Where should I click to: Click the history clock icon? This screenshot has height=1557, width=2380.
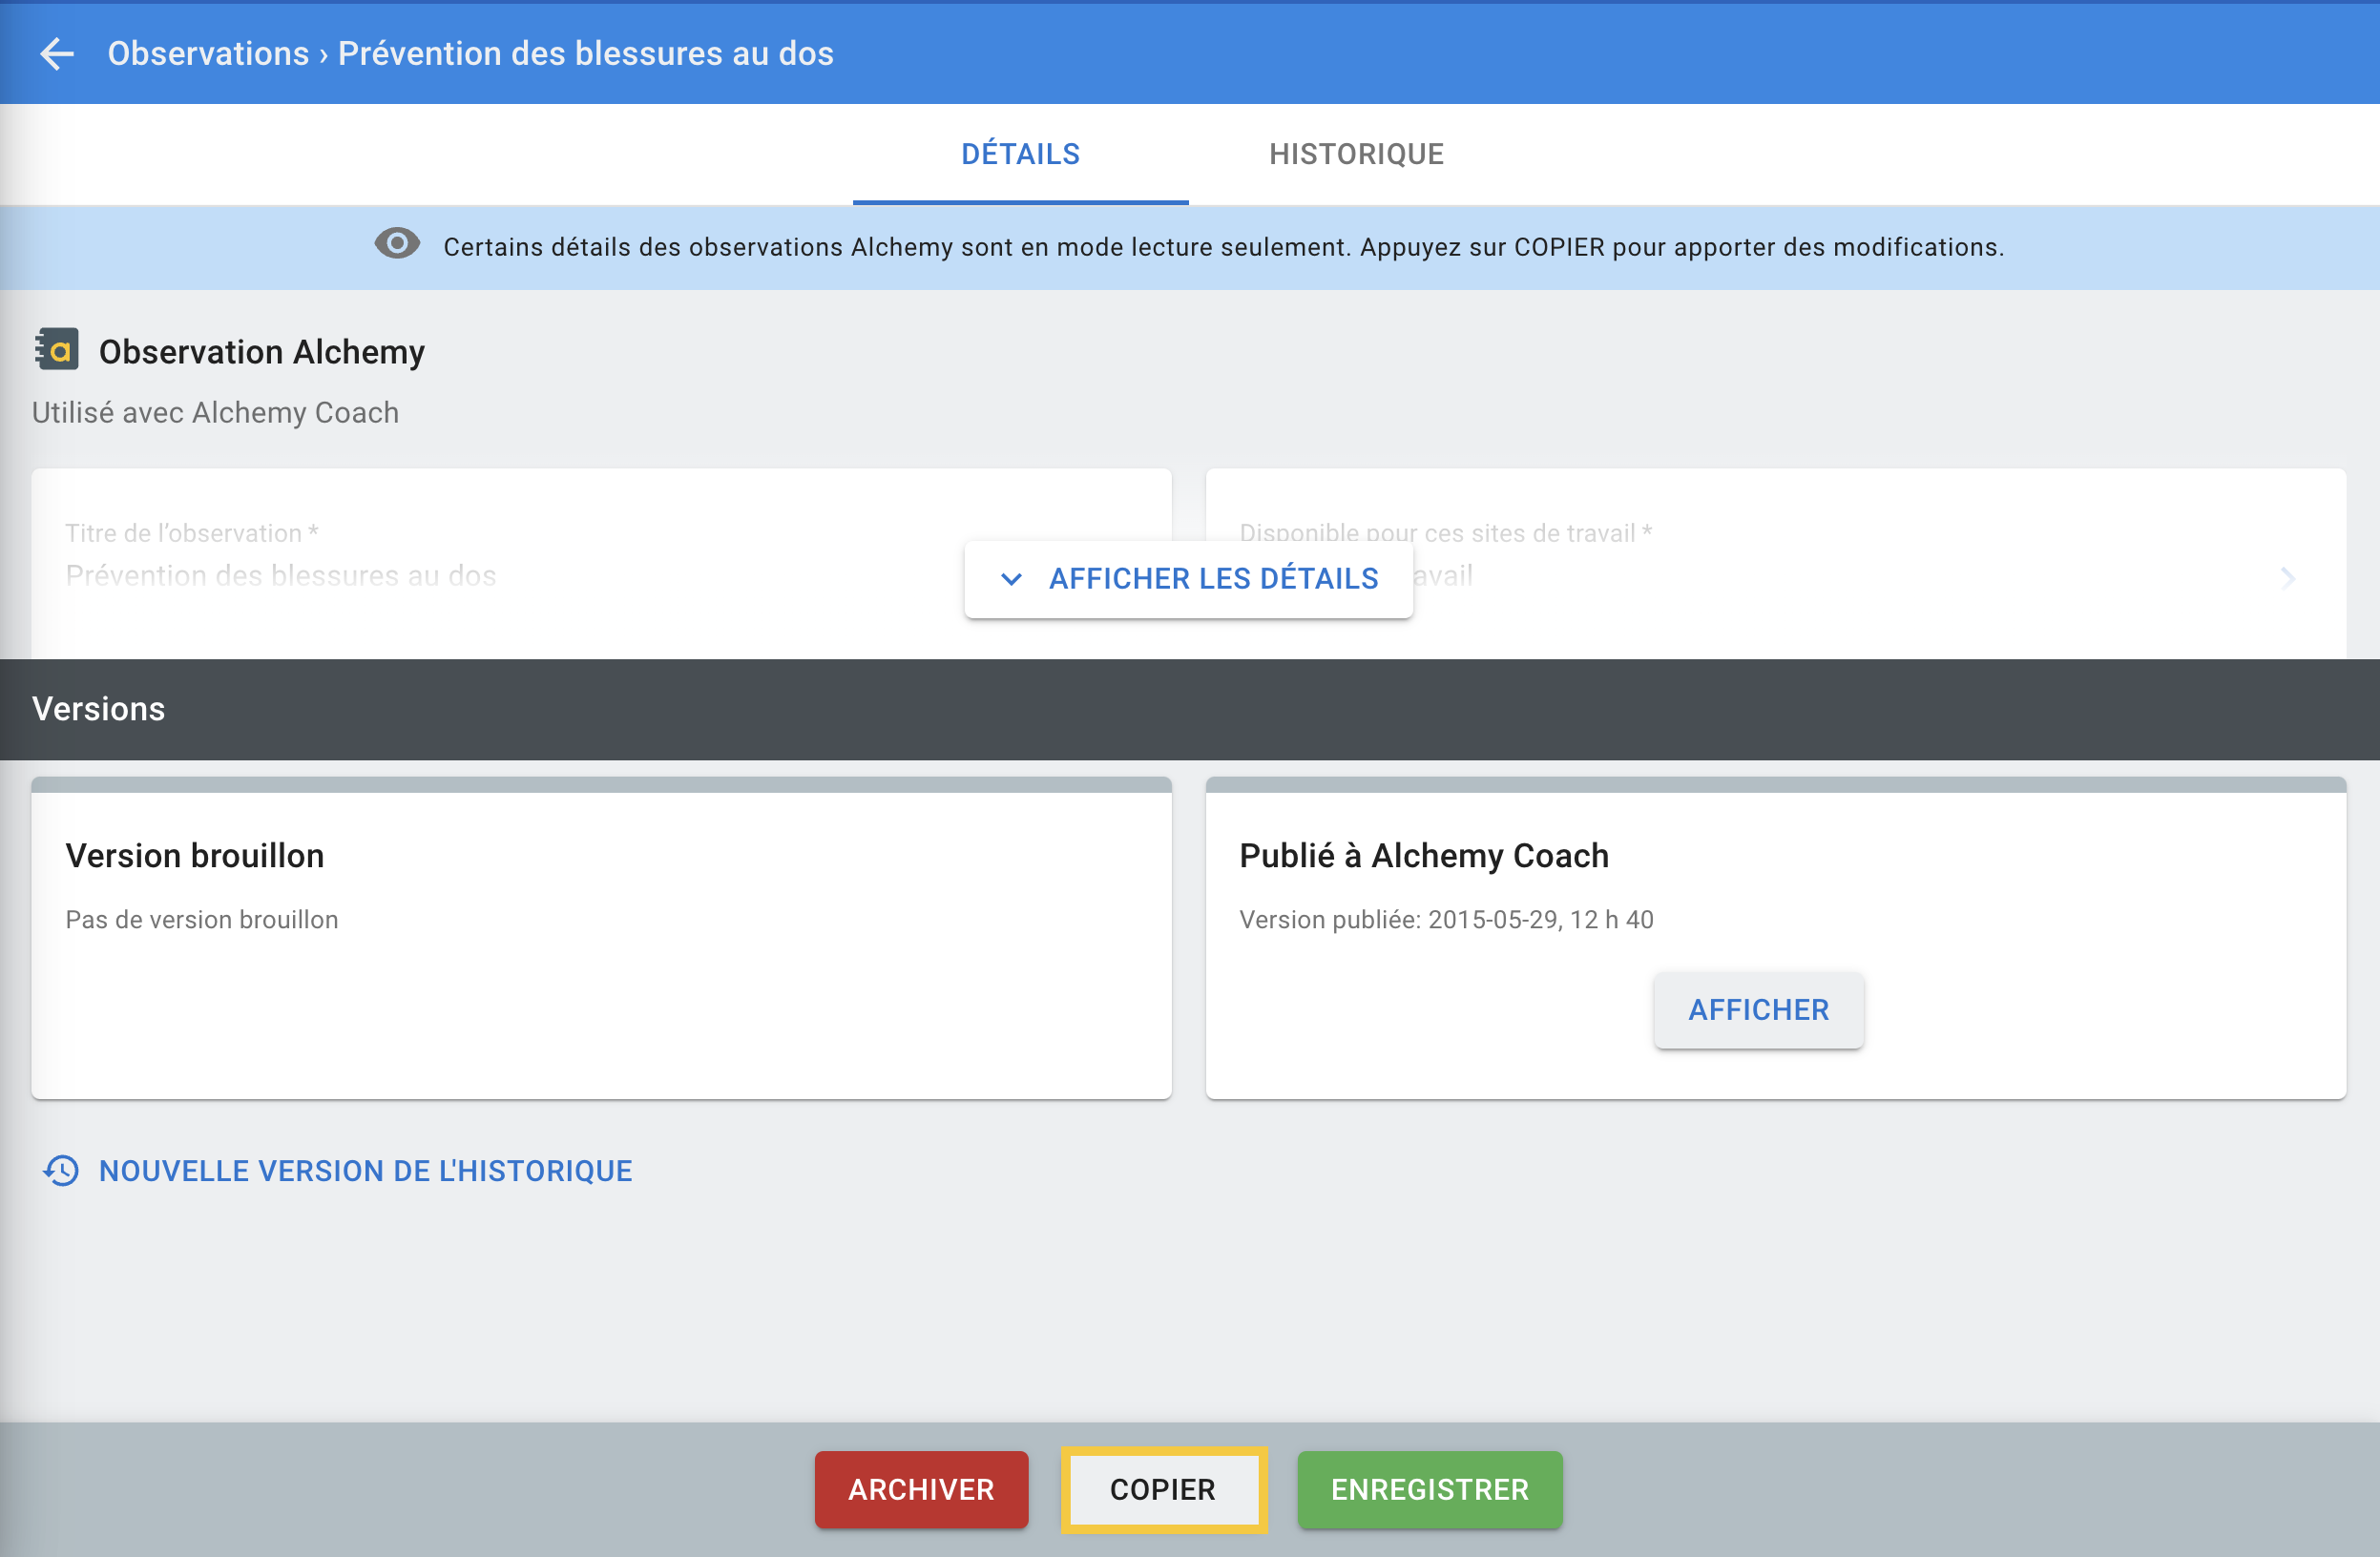pyautogui.click(x=61, y=1170)
